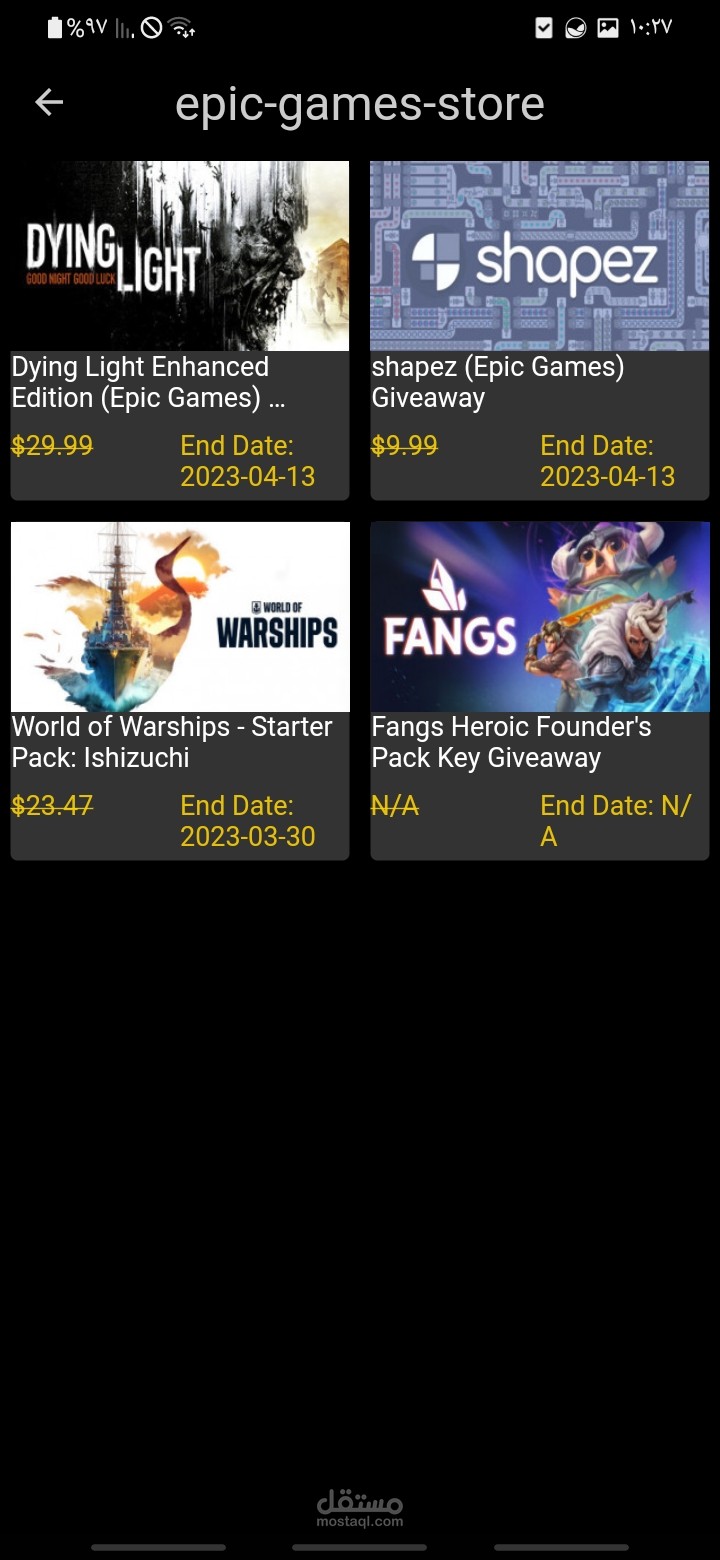Tap the checkmark notification icon
The width and height of the screenshot is (720, 1560).
pos(544,28)
